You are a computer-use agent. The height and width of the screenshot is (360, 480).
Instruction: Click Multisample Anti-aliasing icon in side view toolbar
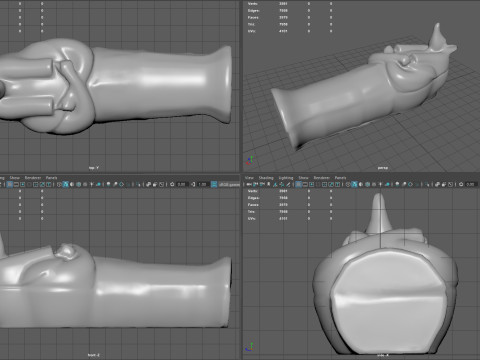tap(411, 184)
